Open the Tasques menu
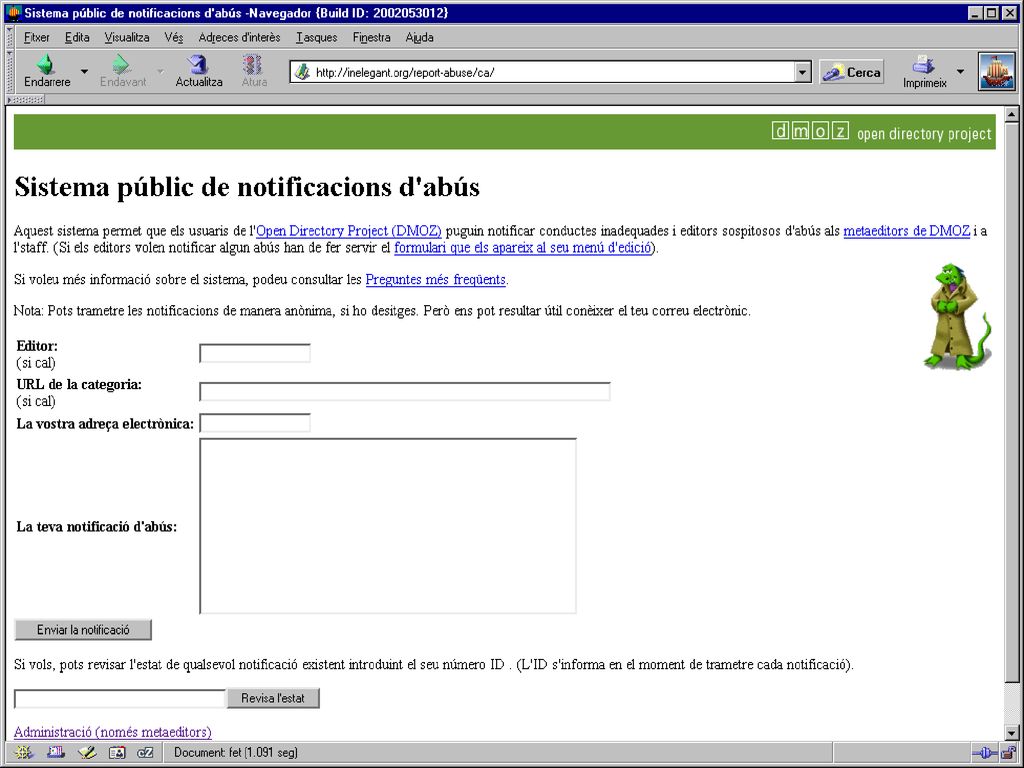 coord(317,37)
